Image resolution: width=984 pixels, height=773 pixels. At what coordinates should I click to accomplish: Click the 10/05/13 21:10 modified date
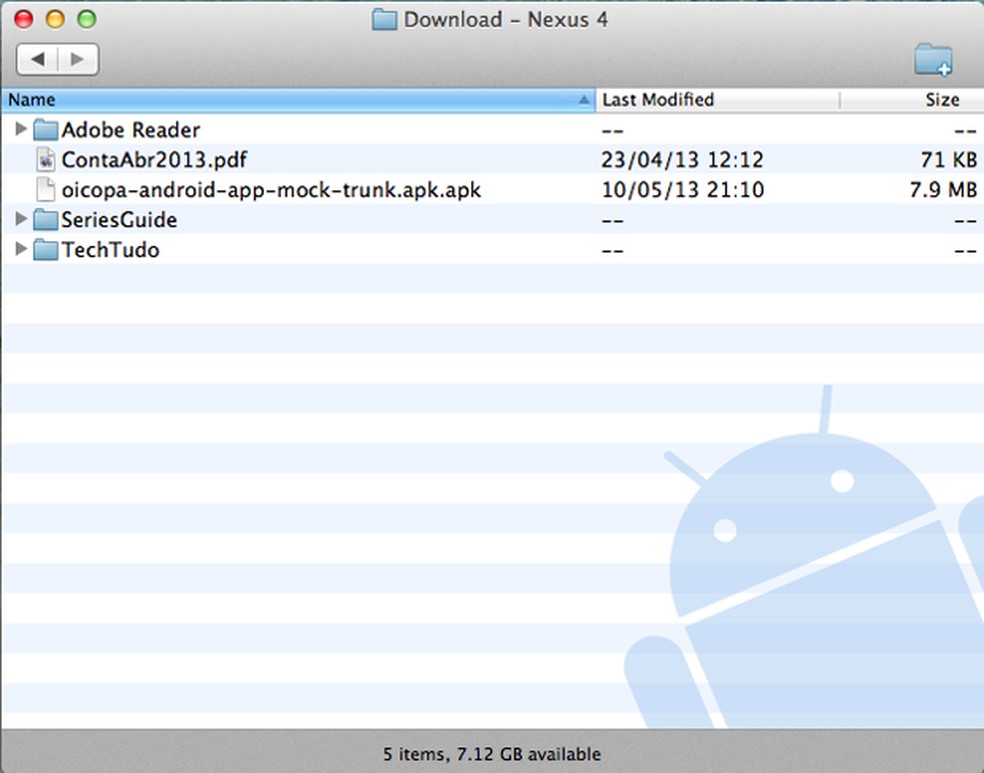683,190
